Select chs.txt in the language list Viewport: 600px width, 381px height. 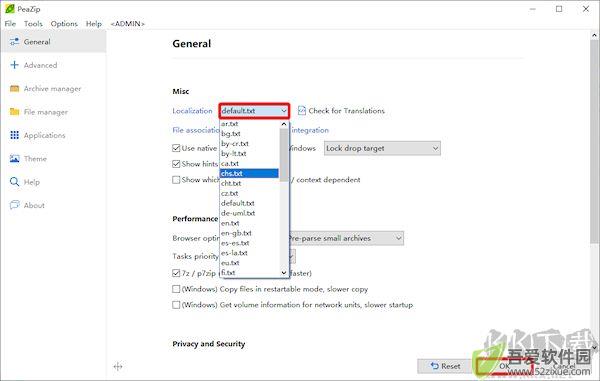pos(249,173)
